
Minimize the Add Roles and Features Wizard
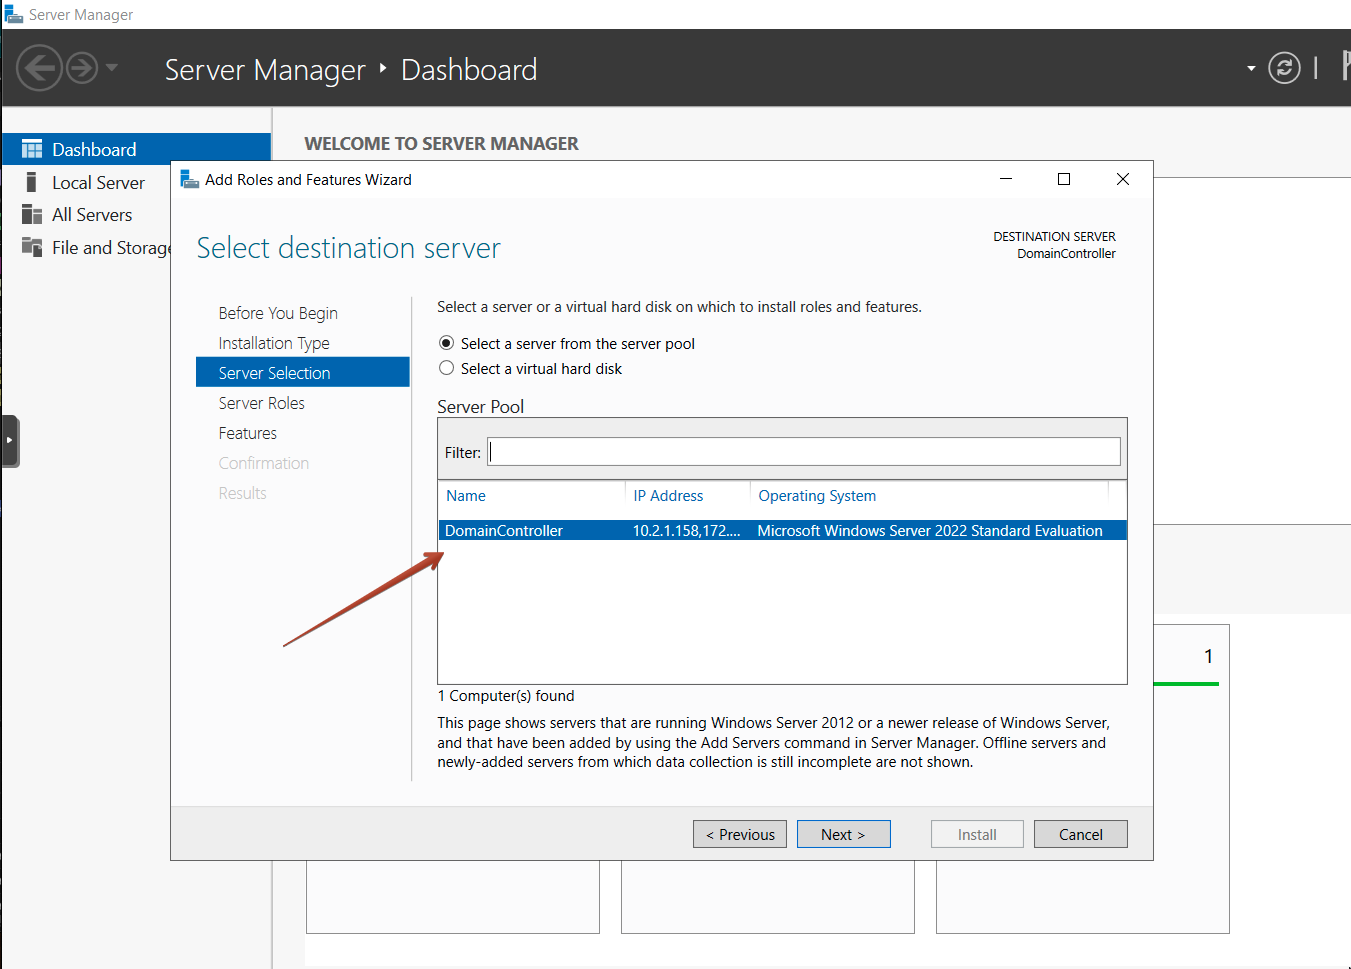point(1006,179)
